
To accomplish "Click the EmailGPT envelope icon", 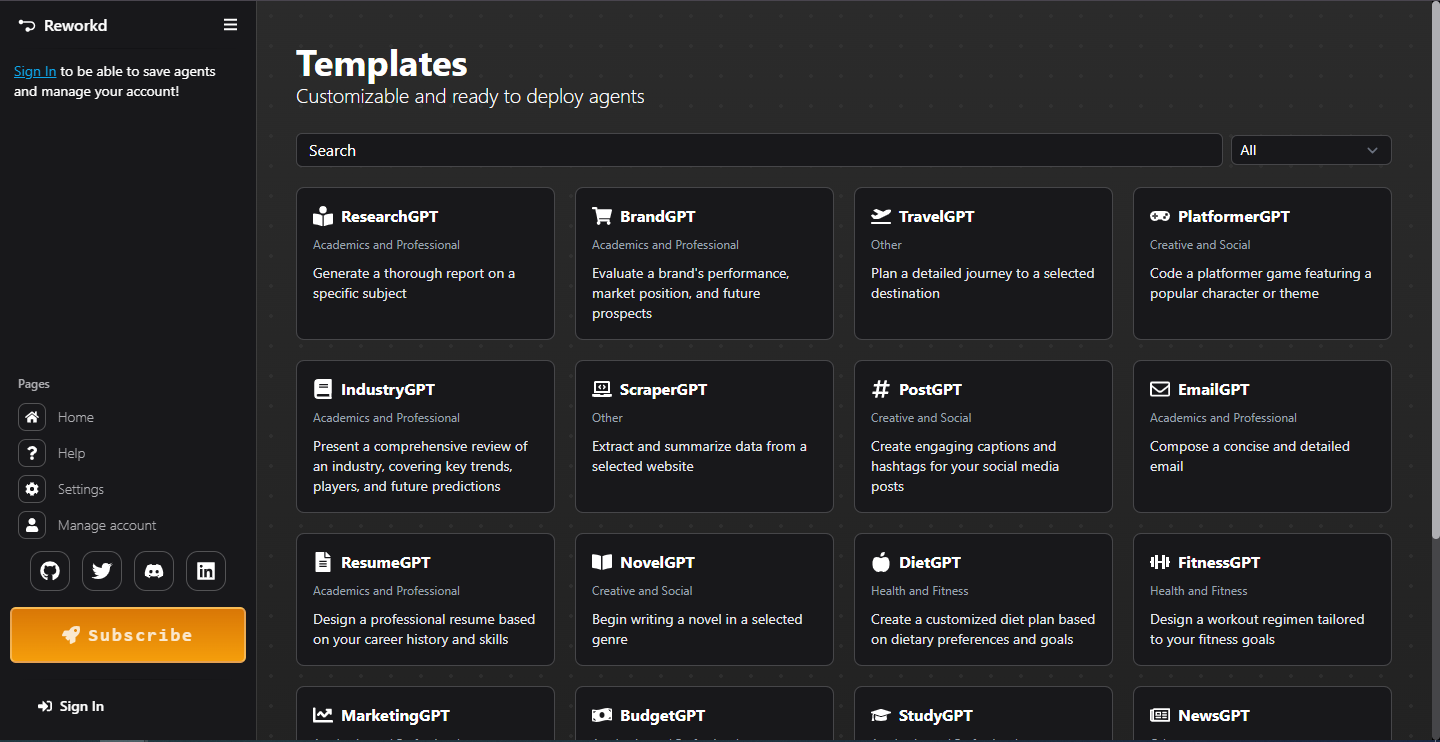I will coord(1160,389).
